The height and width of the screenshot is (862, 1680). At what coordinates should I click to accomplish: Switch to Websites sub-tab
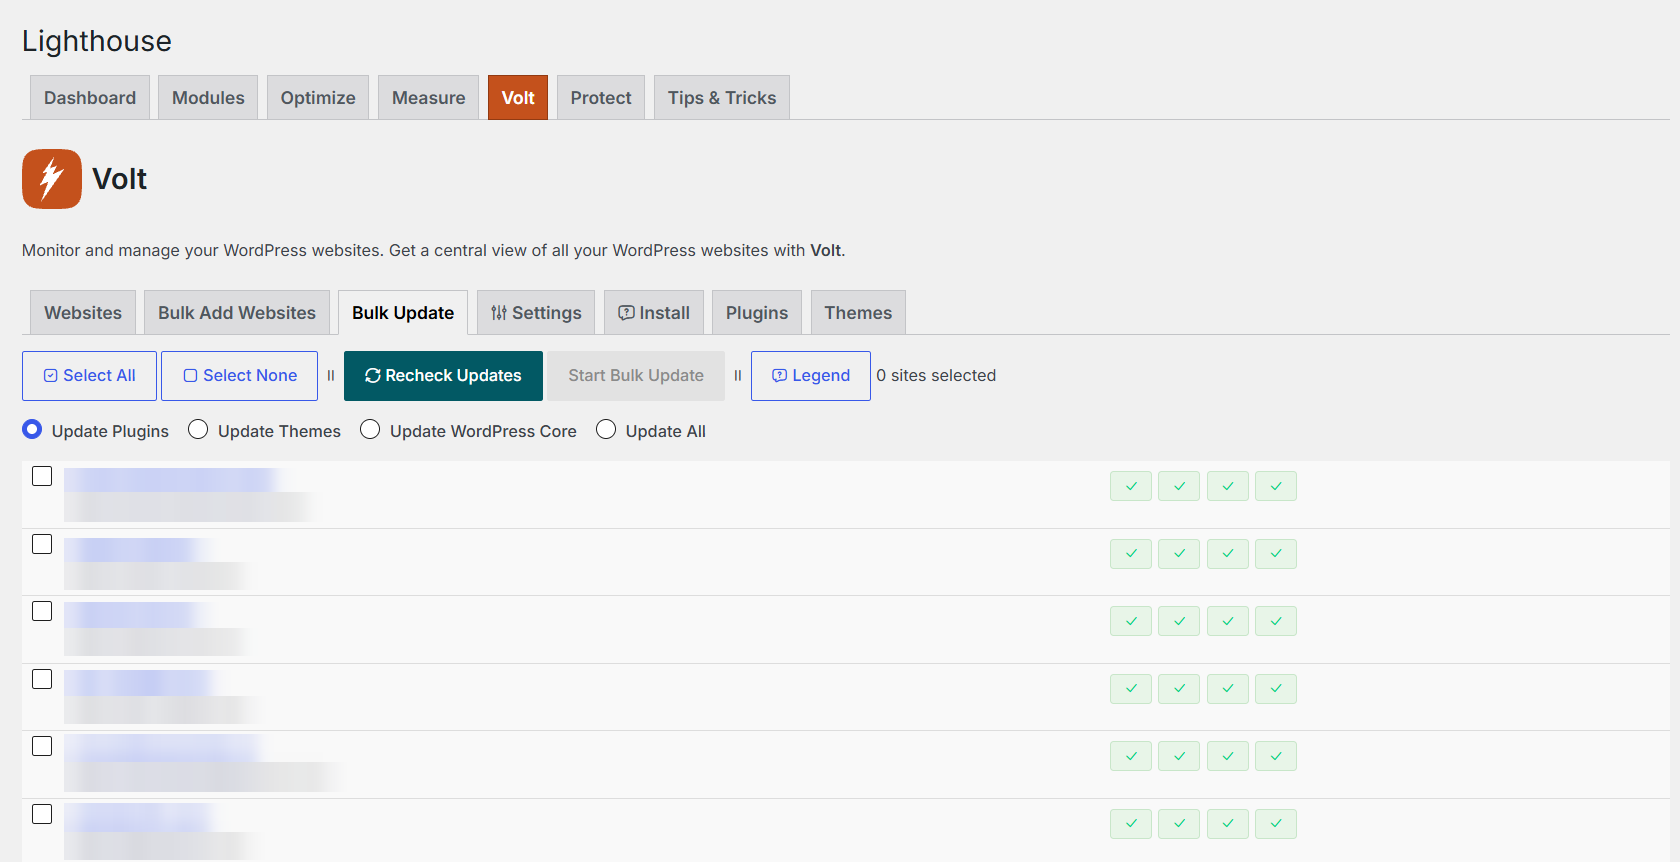click(x=83, y=313)
